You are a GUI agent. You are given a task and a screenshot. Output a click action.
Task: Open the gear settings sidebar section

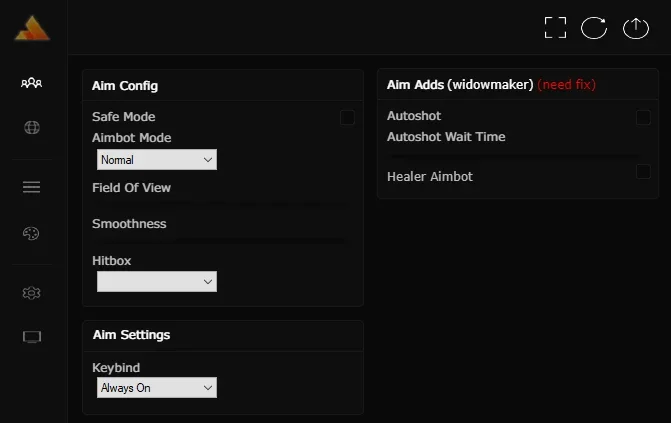tap(31, 293)
